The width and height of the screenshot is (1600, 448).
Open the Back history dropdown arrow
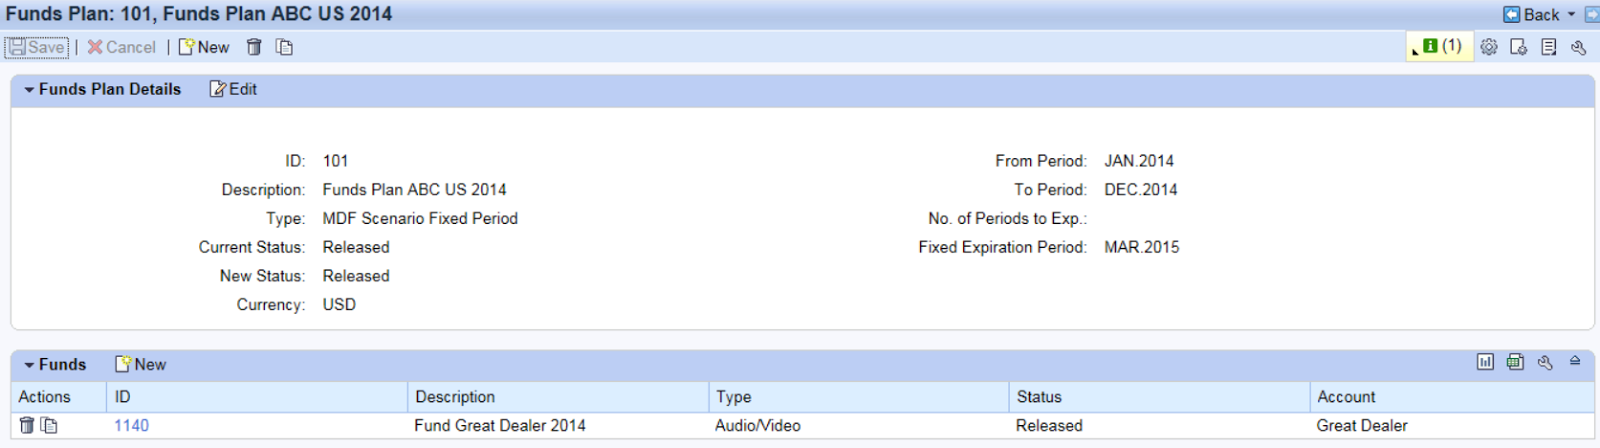[1571, 14]
